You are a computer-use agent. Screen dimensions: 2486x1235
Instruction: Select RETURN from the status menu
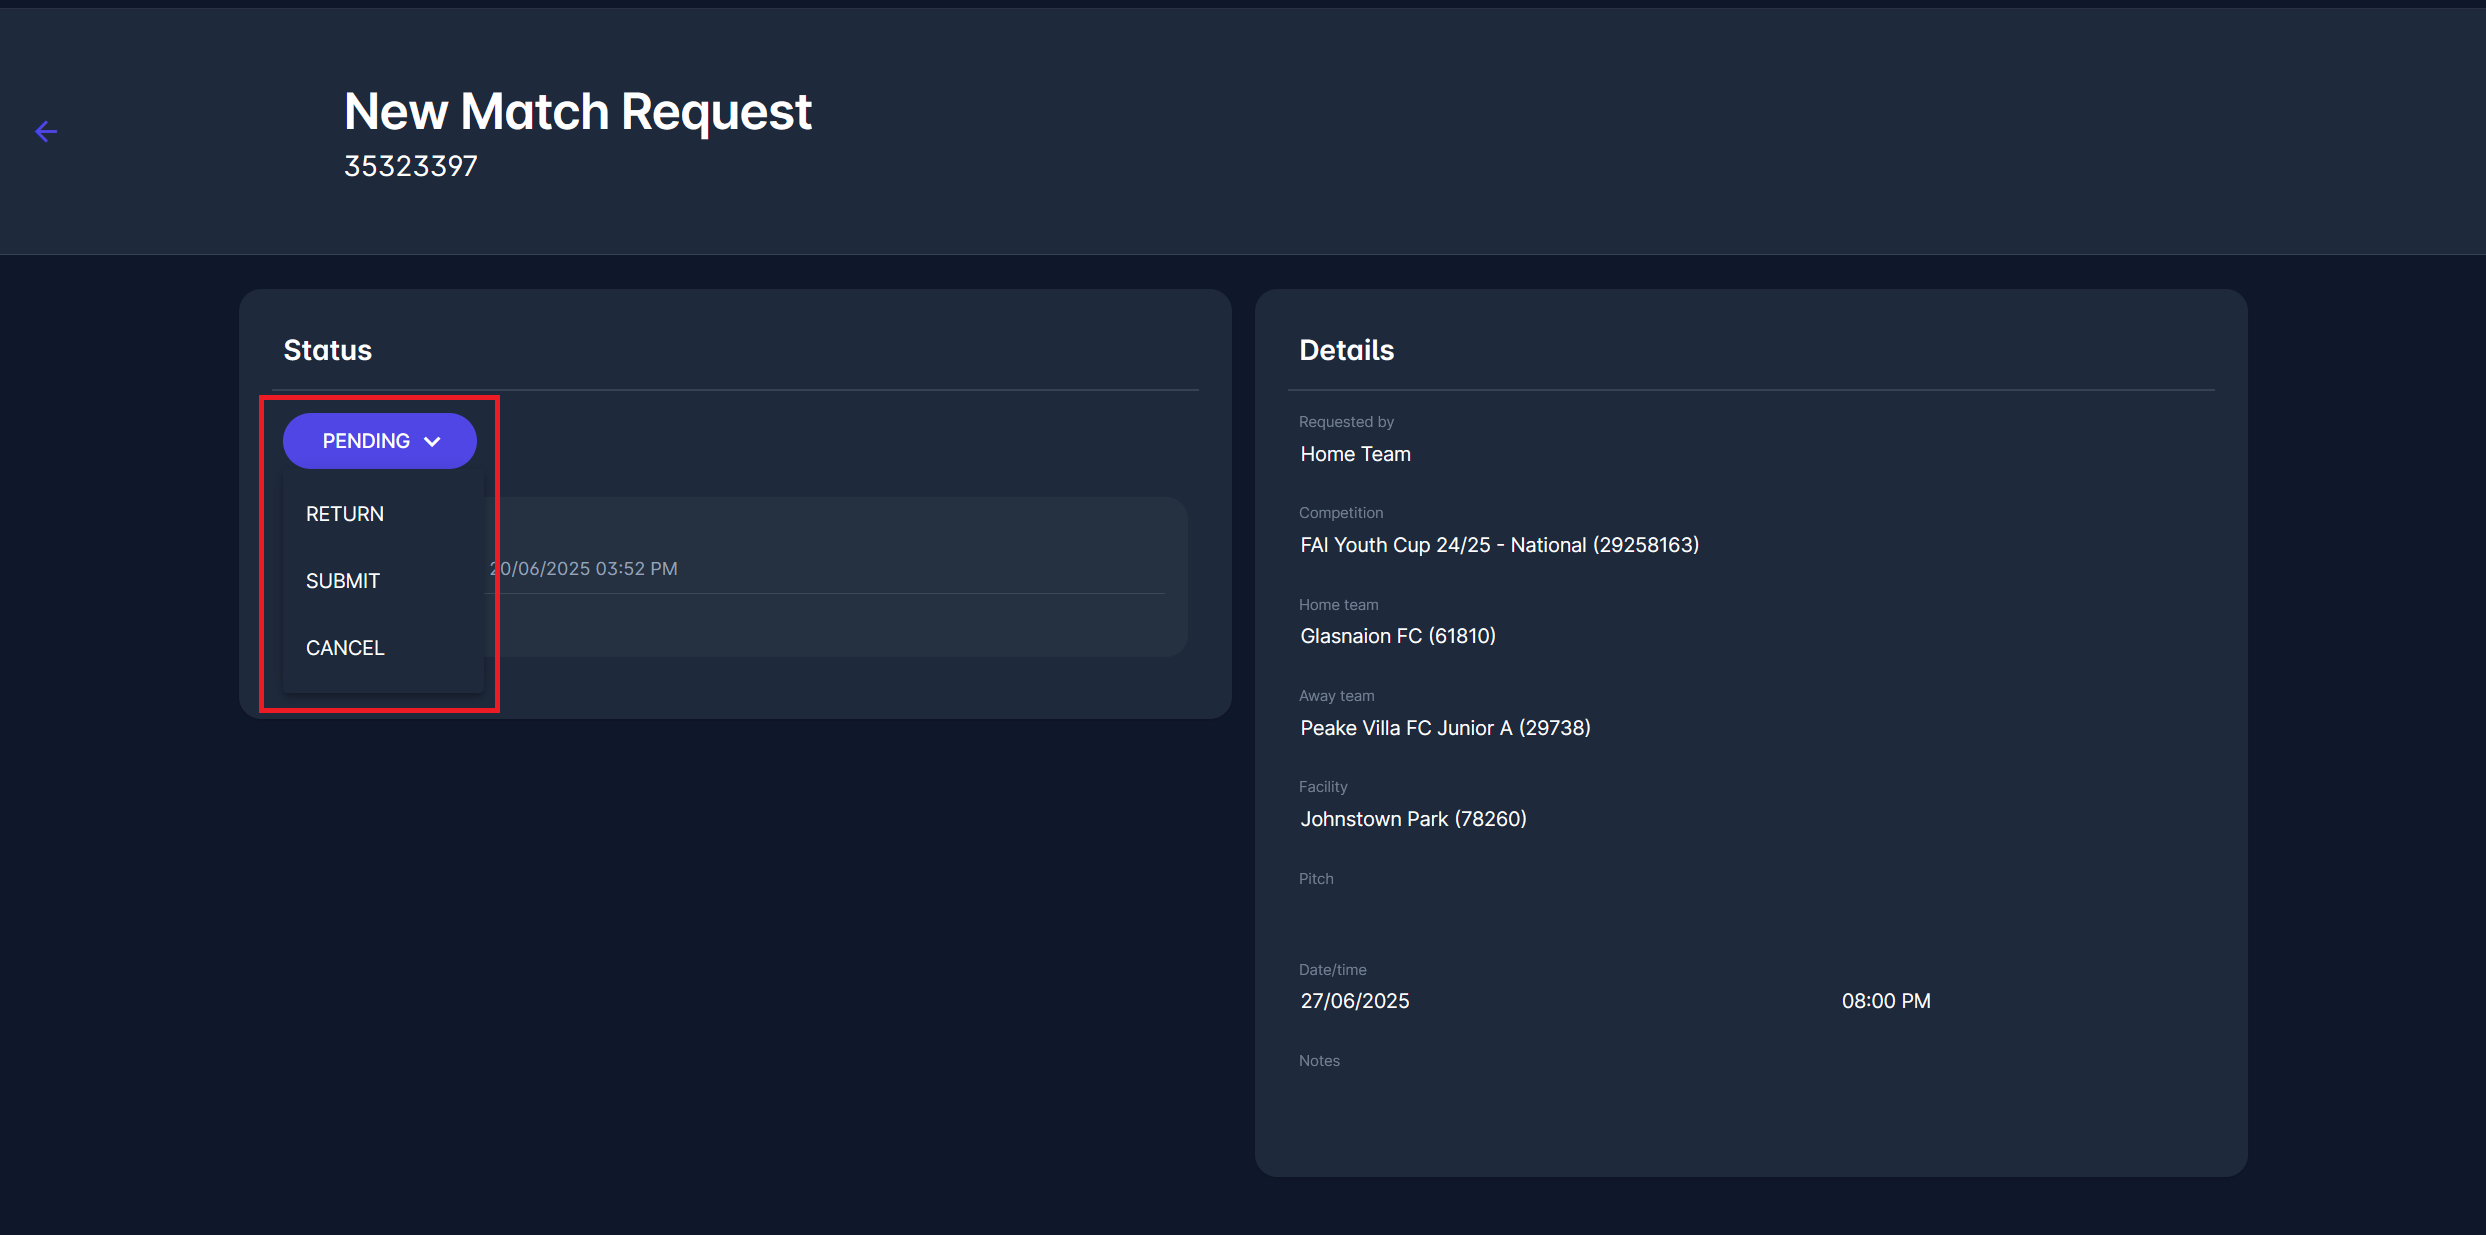345,514
